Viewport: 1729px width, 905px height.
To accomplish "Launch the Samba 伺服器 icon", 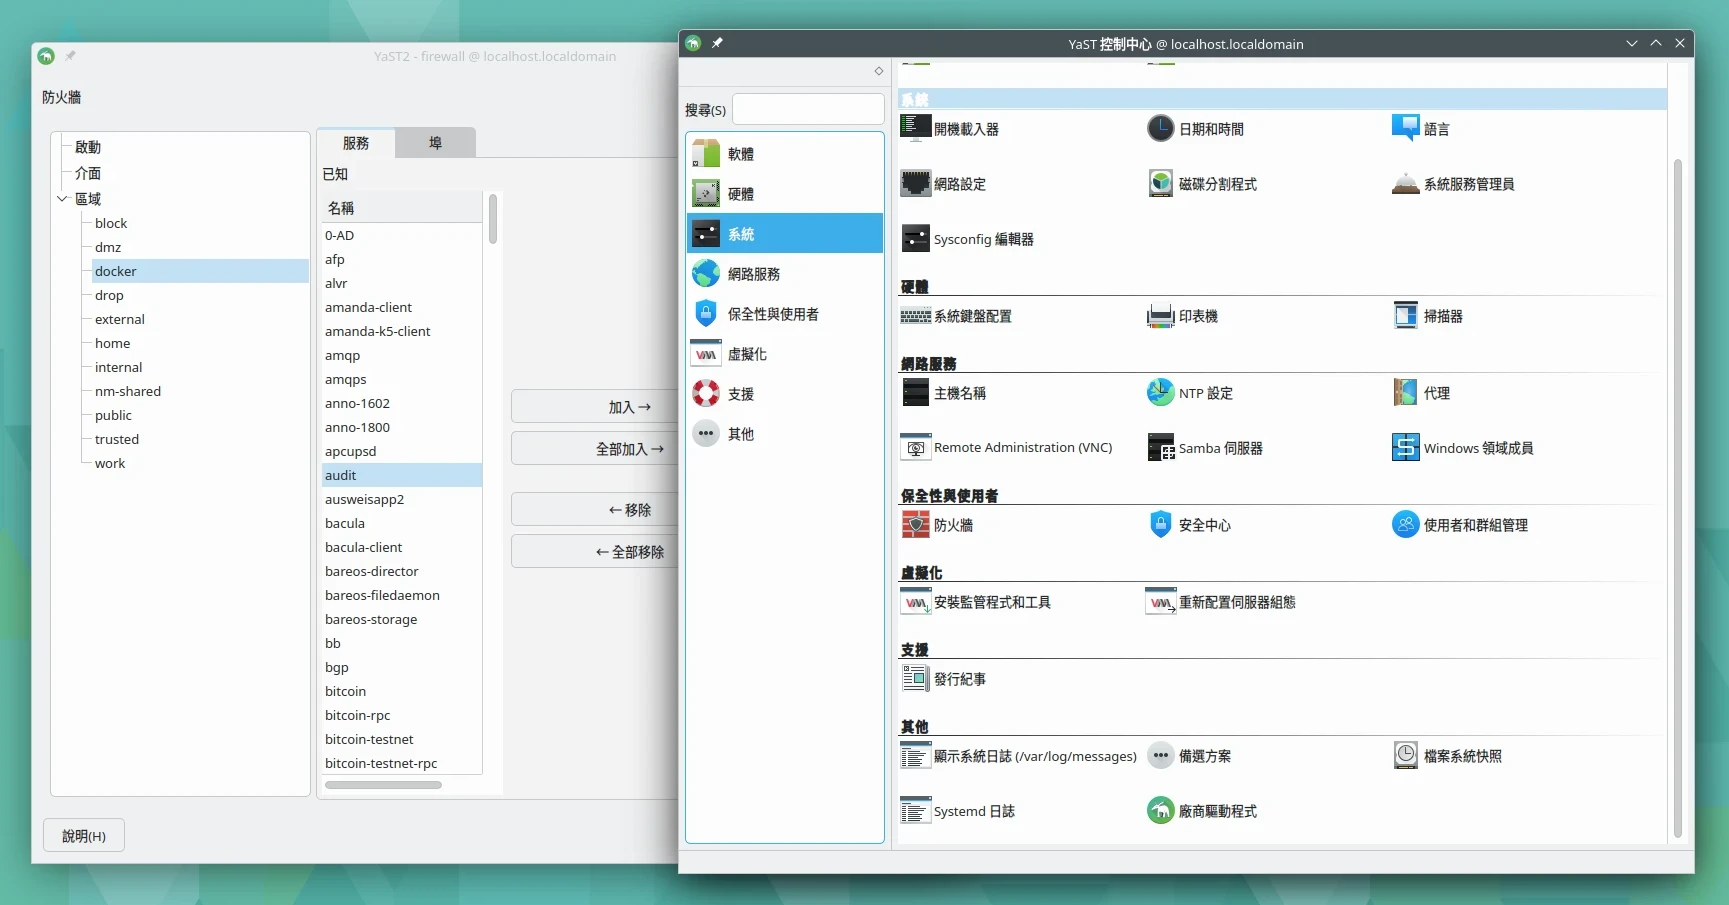I will coord(1160,448).
